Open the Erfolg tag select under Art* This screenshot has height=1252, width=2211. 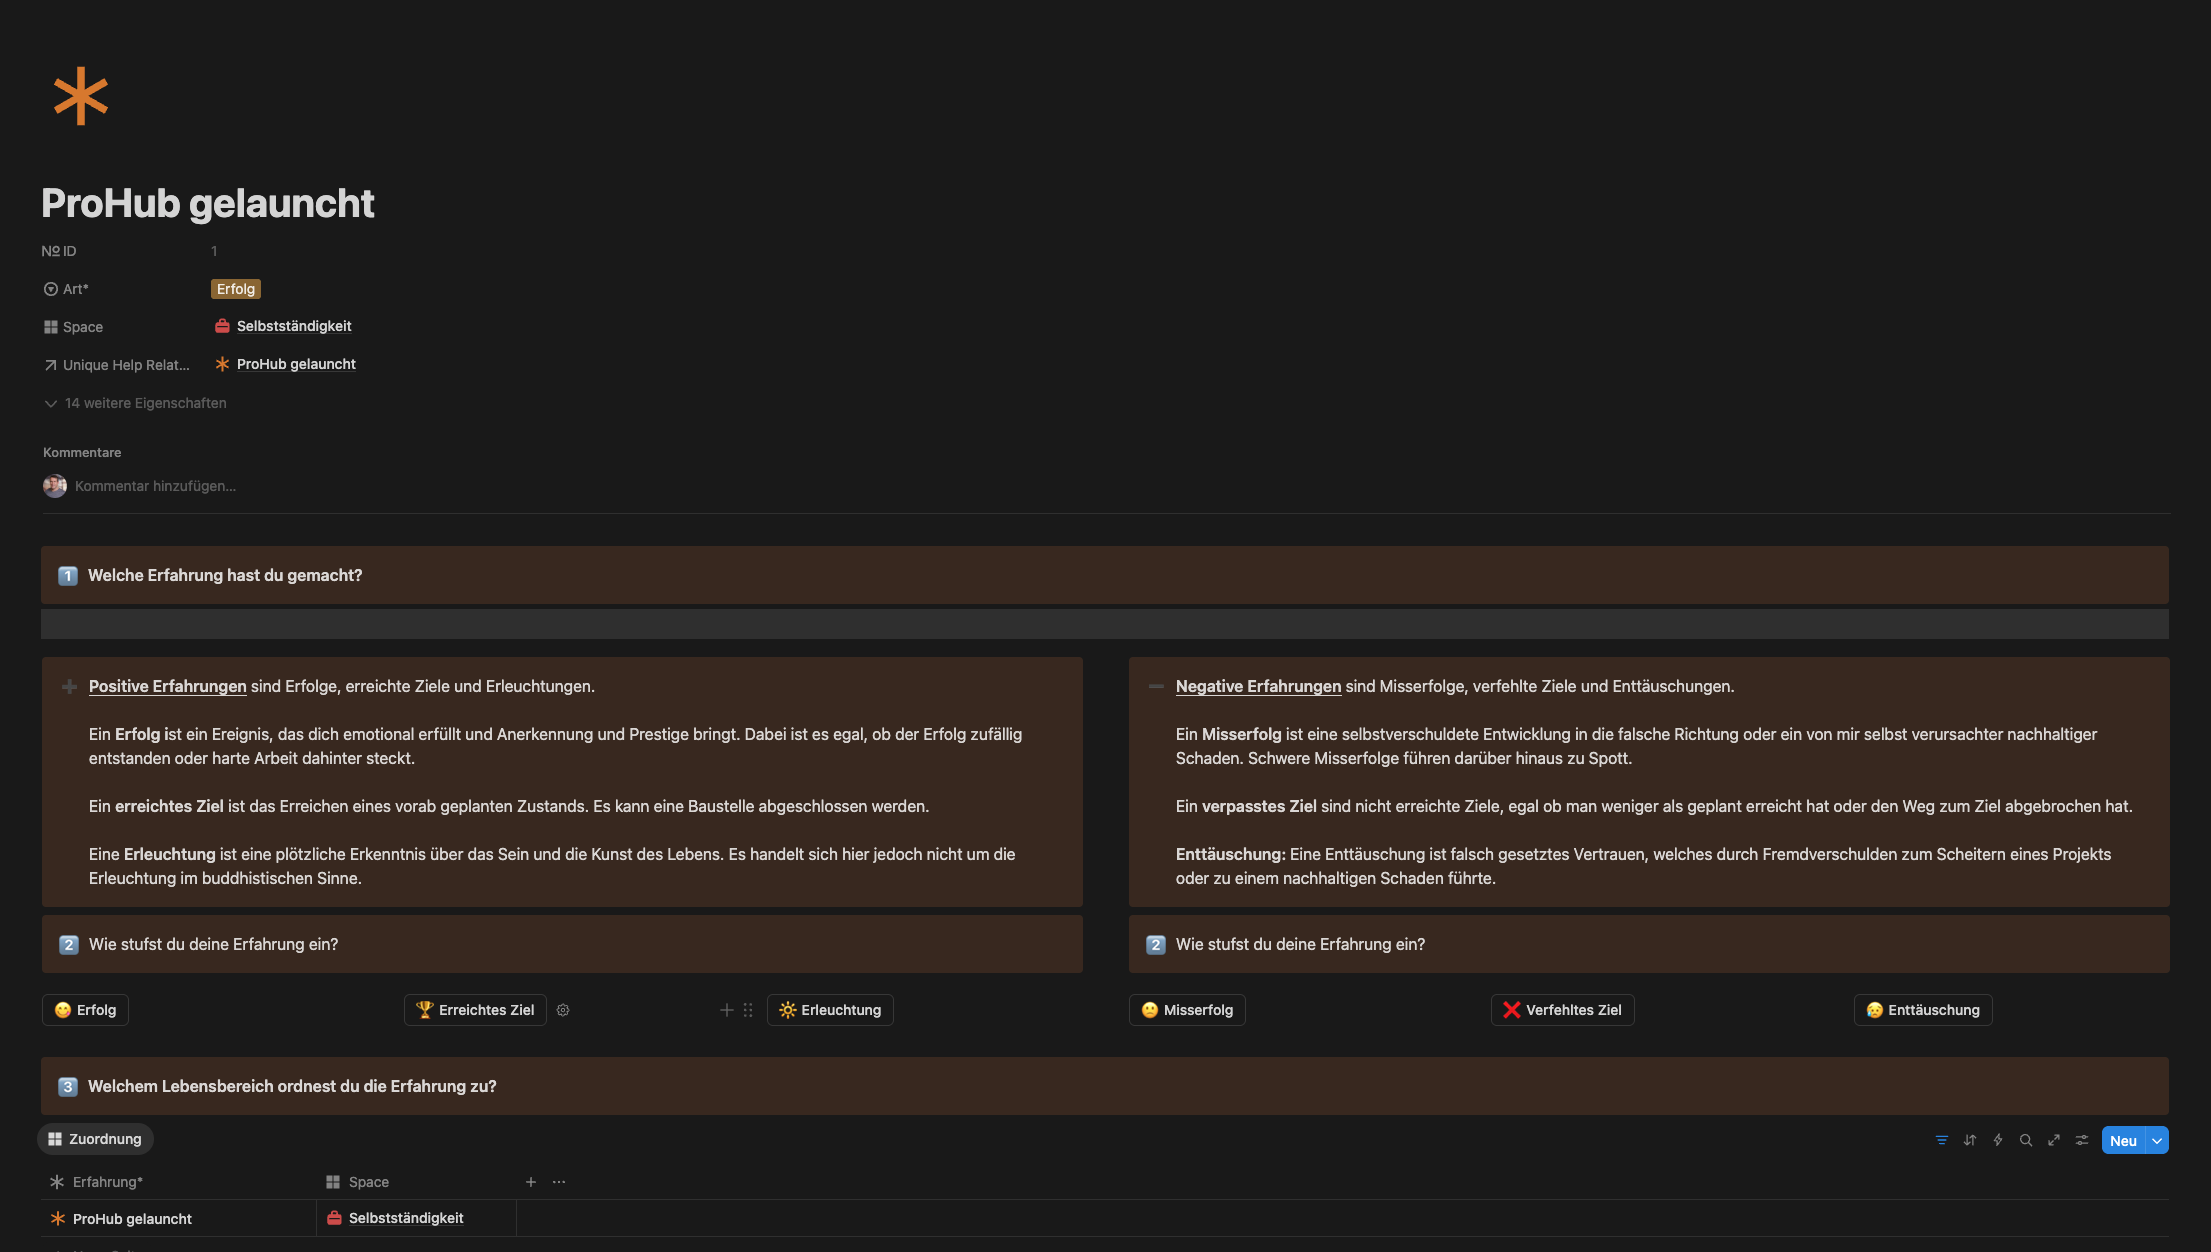pos(236,289)
